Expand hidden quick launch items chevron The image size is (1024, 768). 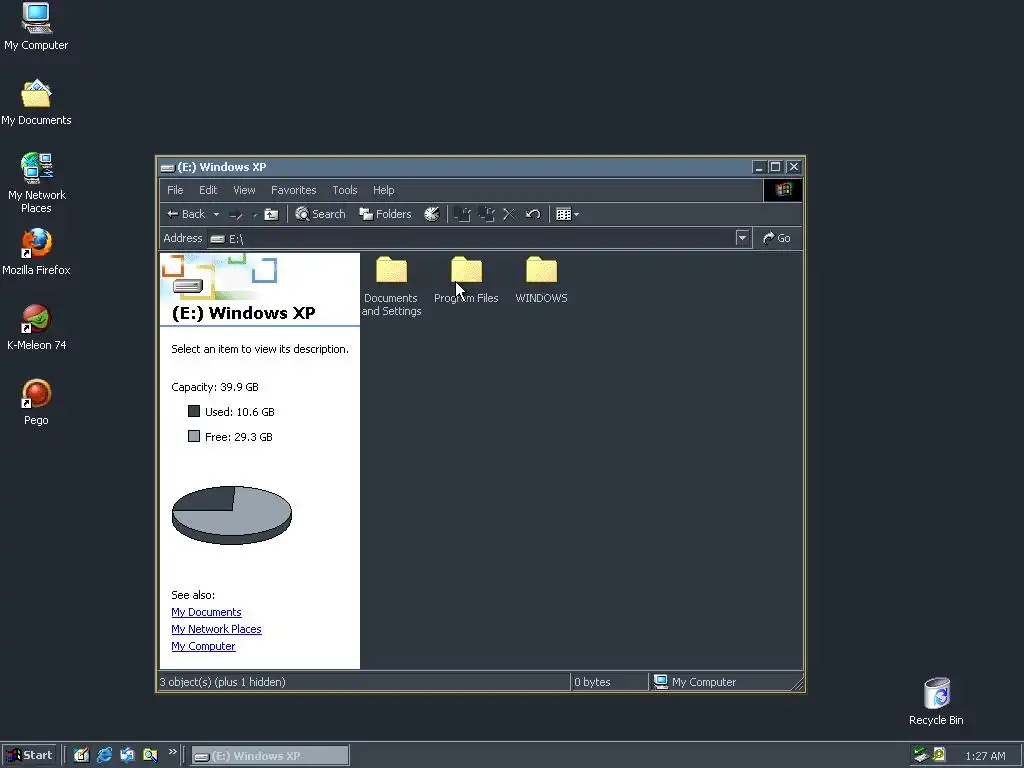[x=172, y=752]
